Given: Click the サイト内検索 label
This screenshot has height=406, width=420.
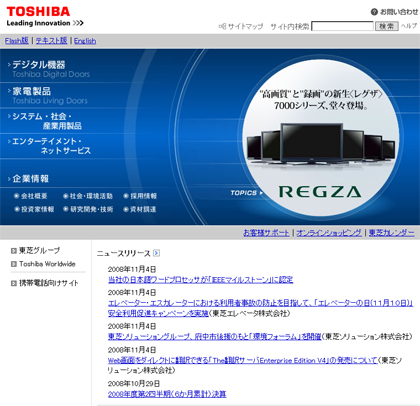Looking at the screenshot, I should [x=290, y=26].
